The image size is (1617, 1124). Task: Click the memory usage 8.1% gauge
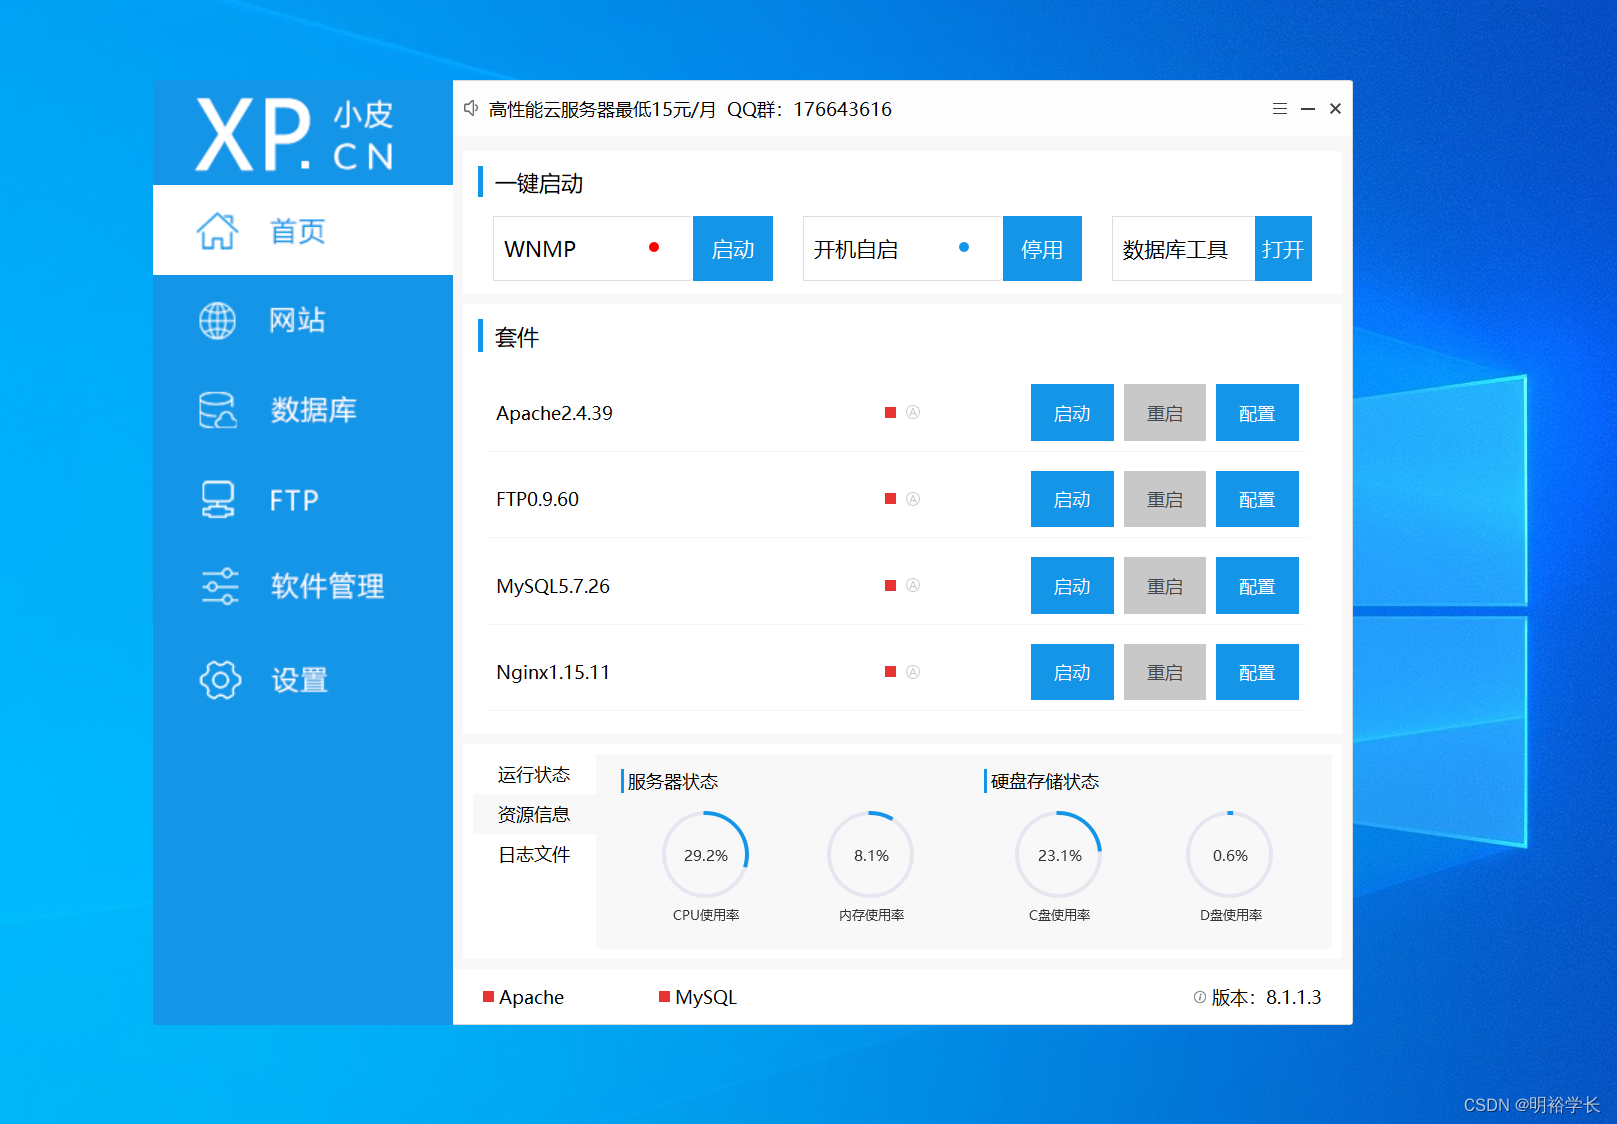871,855
